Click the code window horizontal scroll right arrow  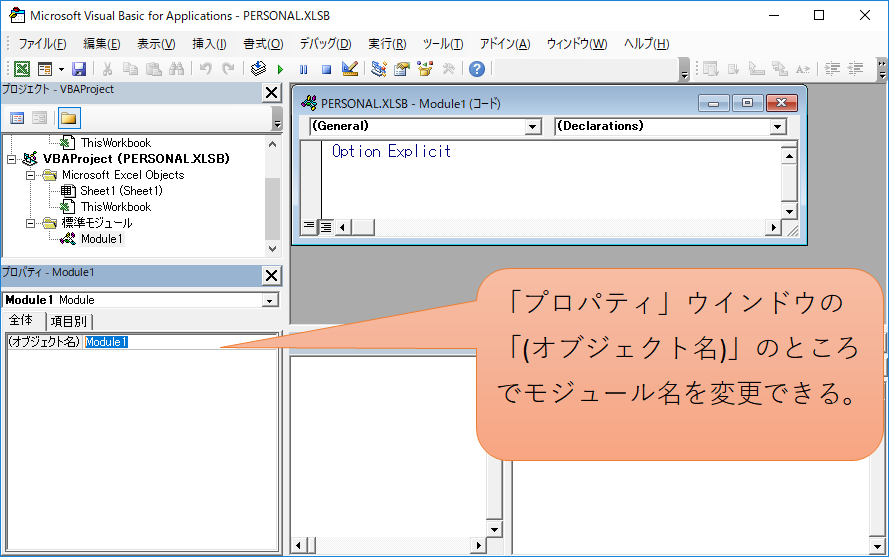click(773, 227)
